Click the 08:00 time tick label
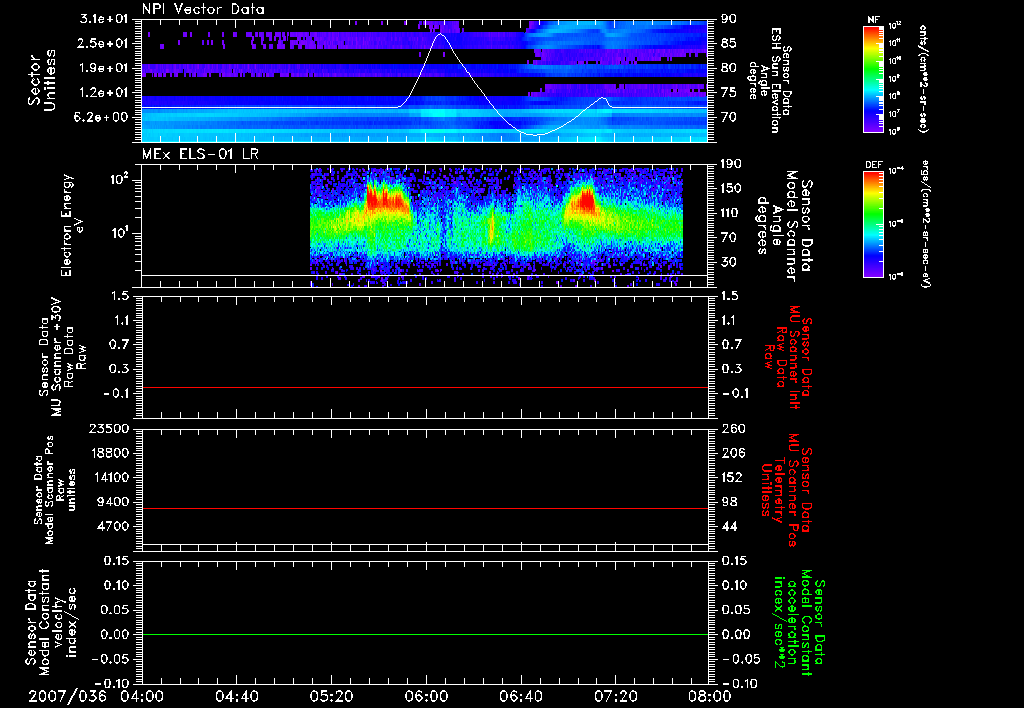1024x708 pixels. (710, 696)
